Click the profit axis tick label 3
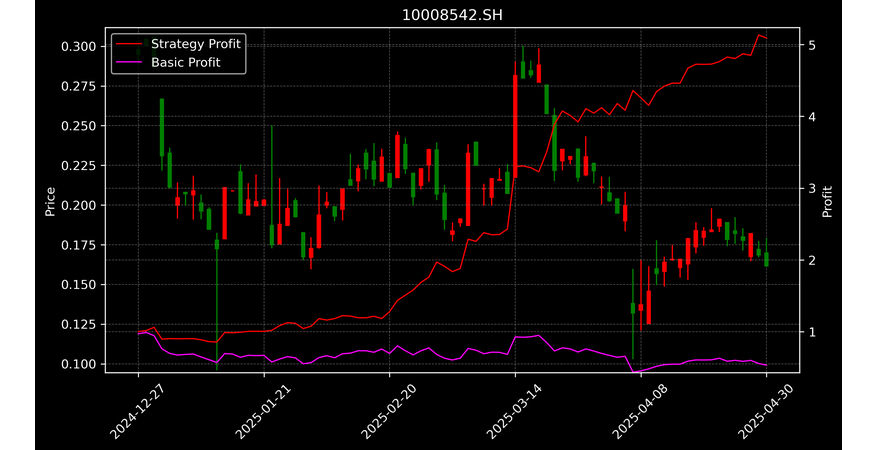Viewport: 878px width, 450px height. [x=811, y=189]
